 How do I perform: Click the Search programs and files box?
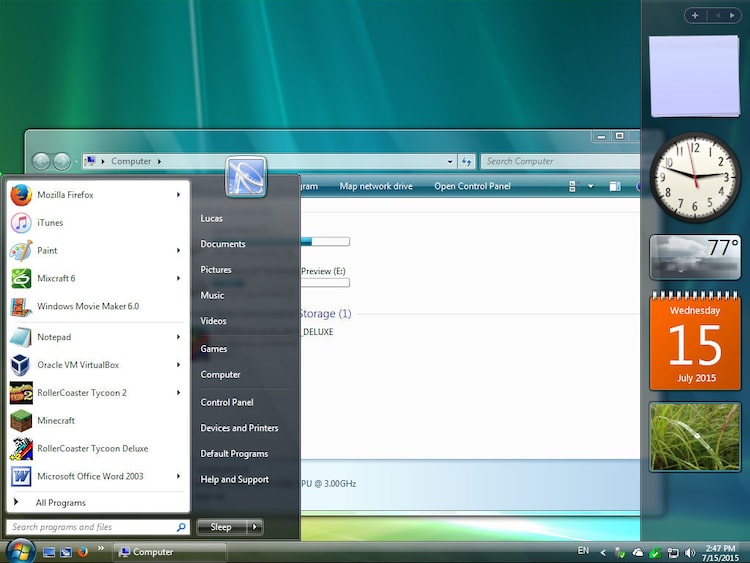click(90, 527)
